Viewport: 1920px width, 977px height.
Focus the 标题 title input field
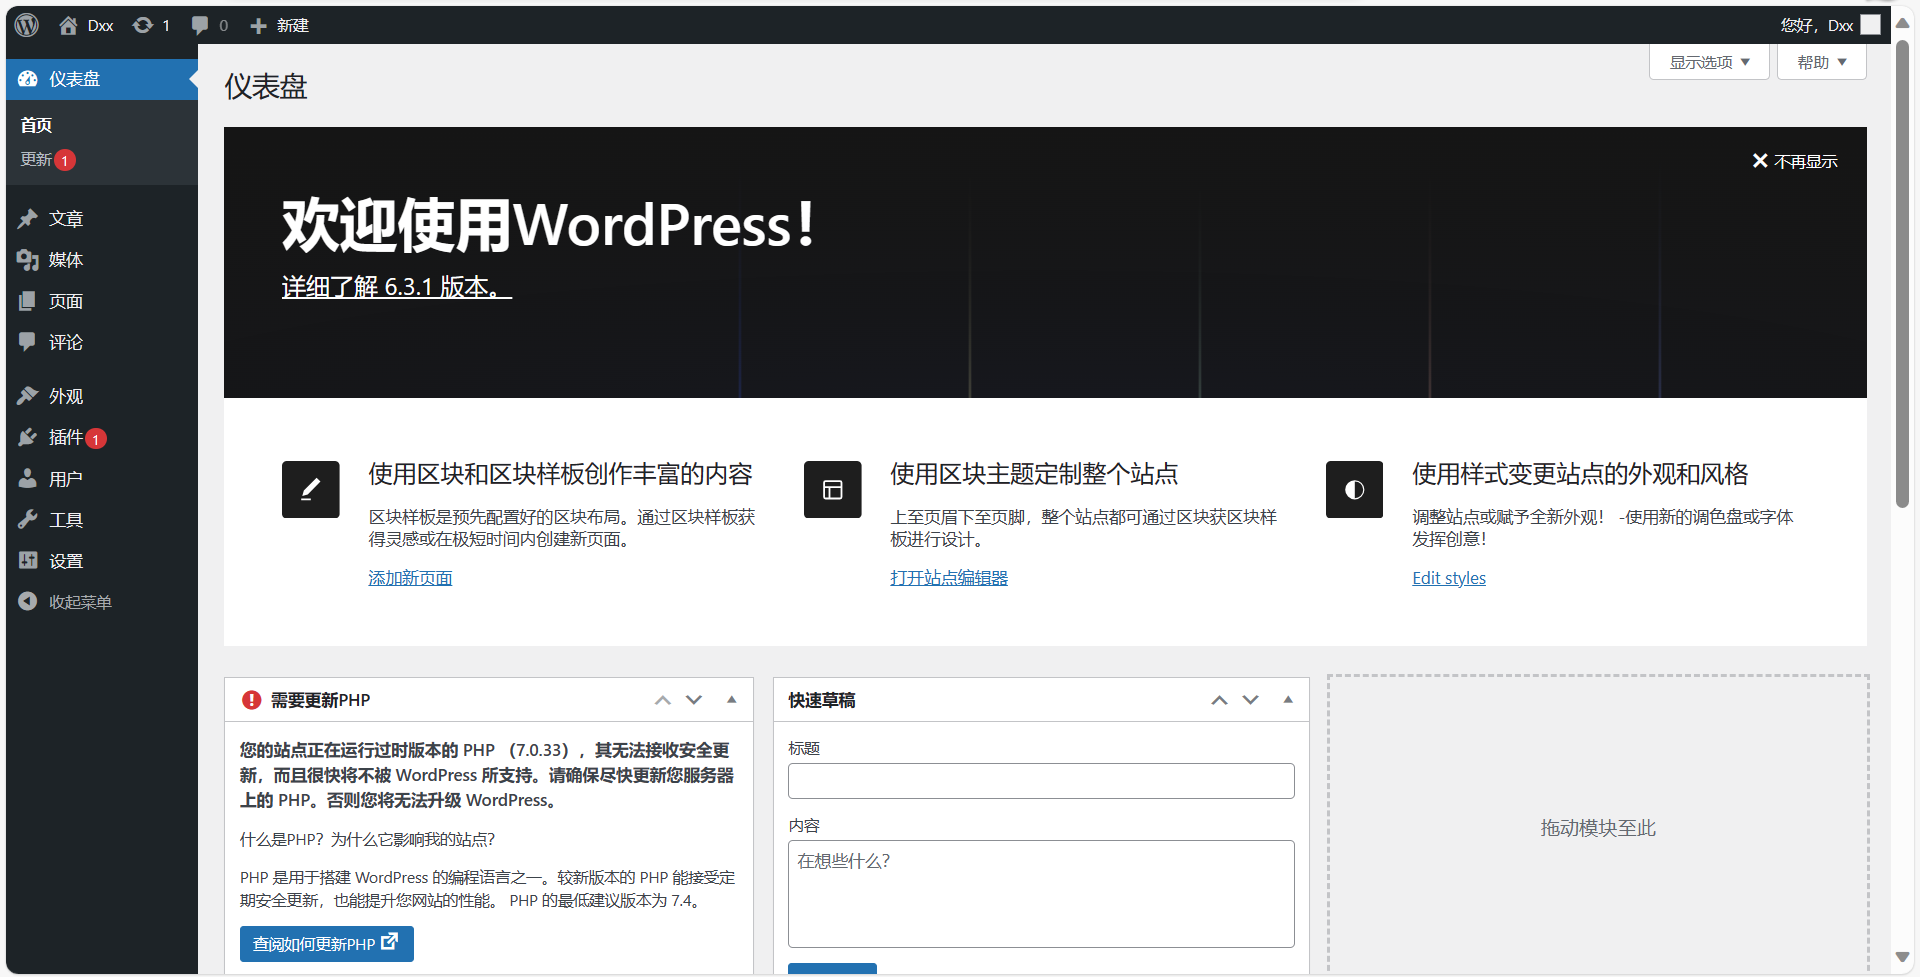(1041, 781)
